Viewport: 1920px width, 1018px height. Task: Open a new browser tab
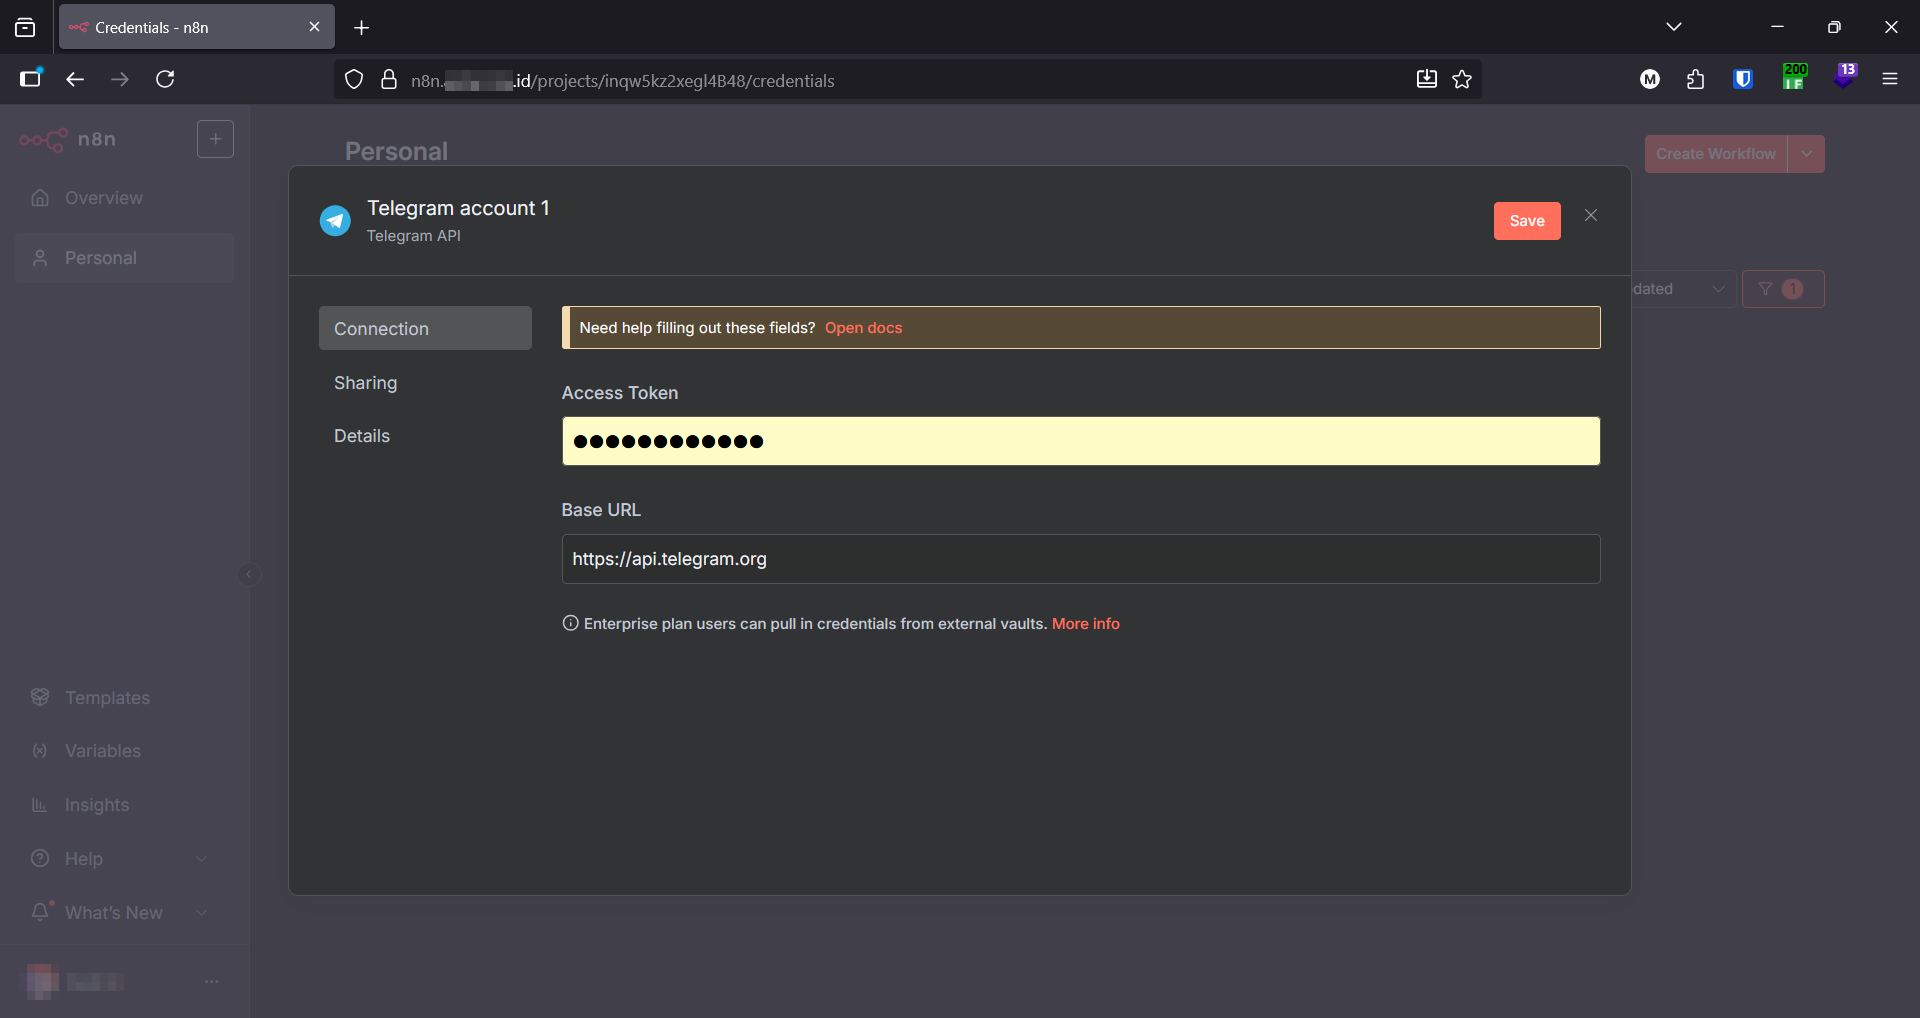coord(362,28)
